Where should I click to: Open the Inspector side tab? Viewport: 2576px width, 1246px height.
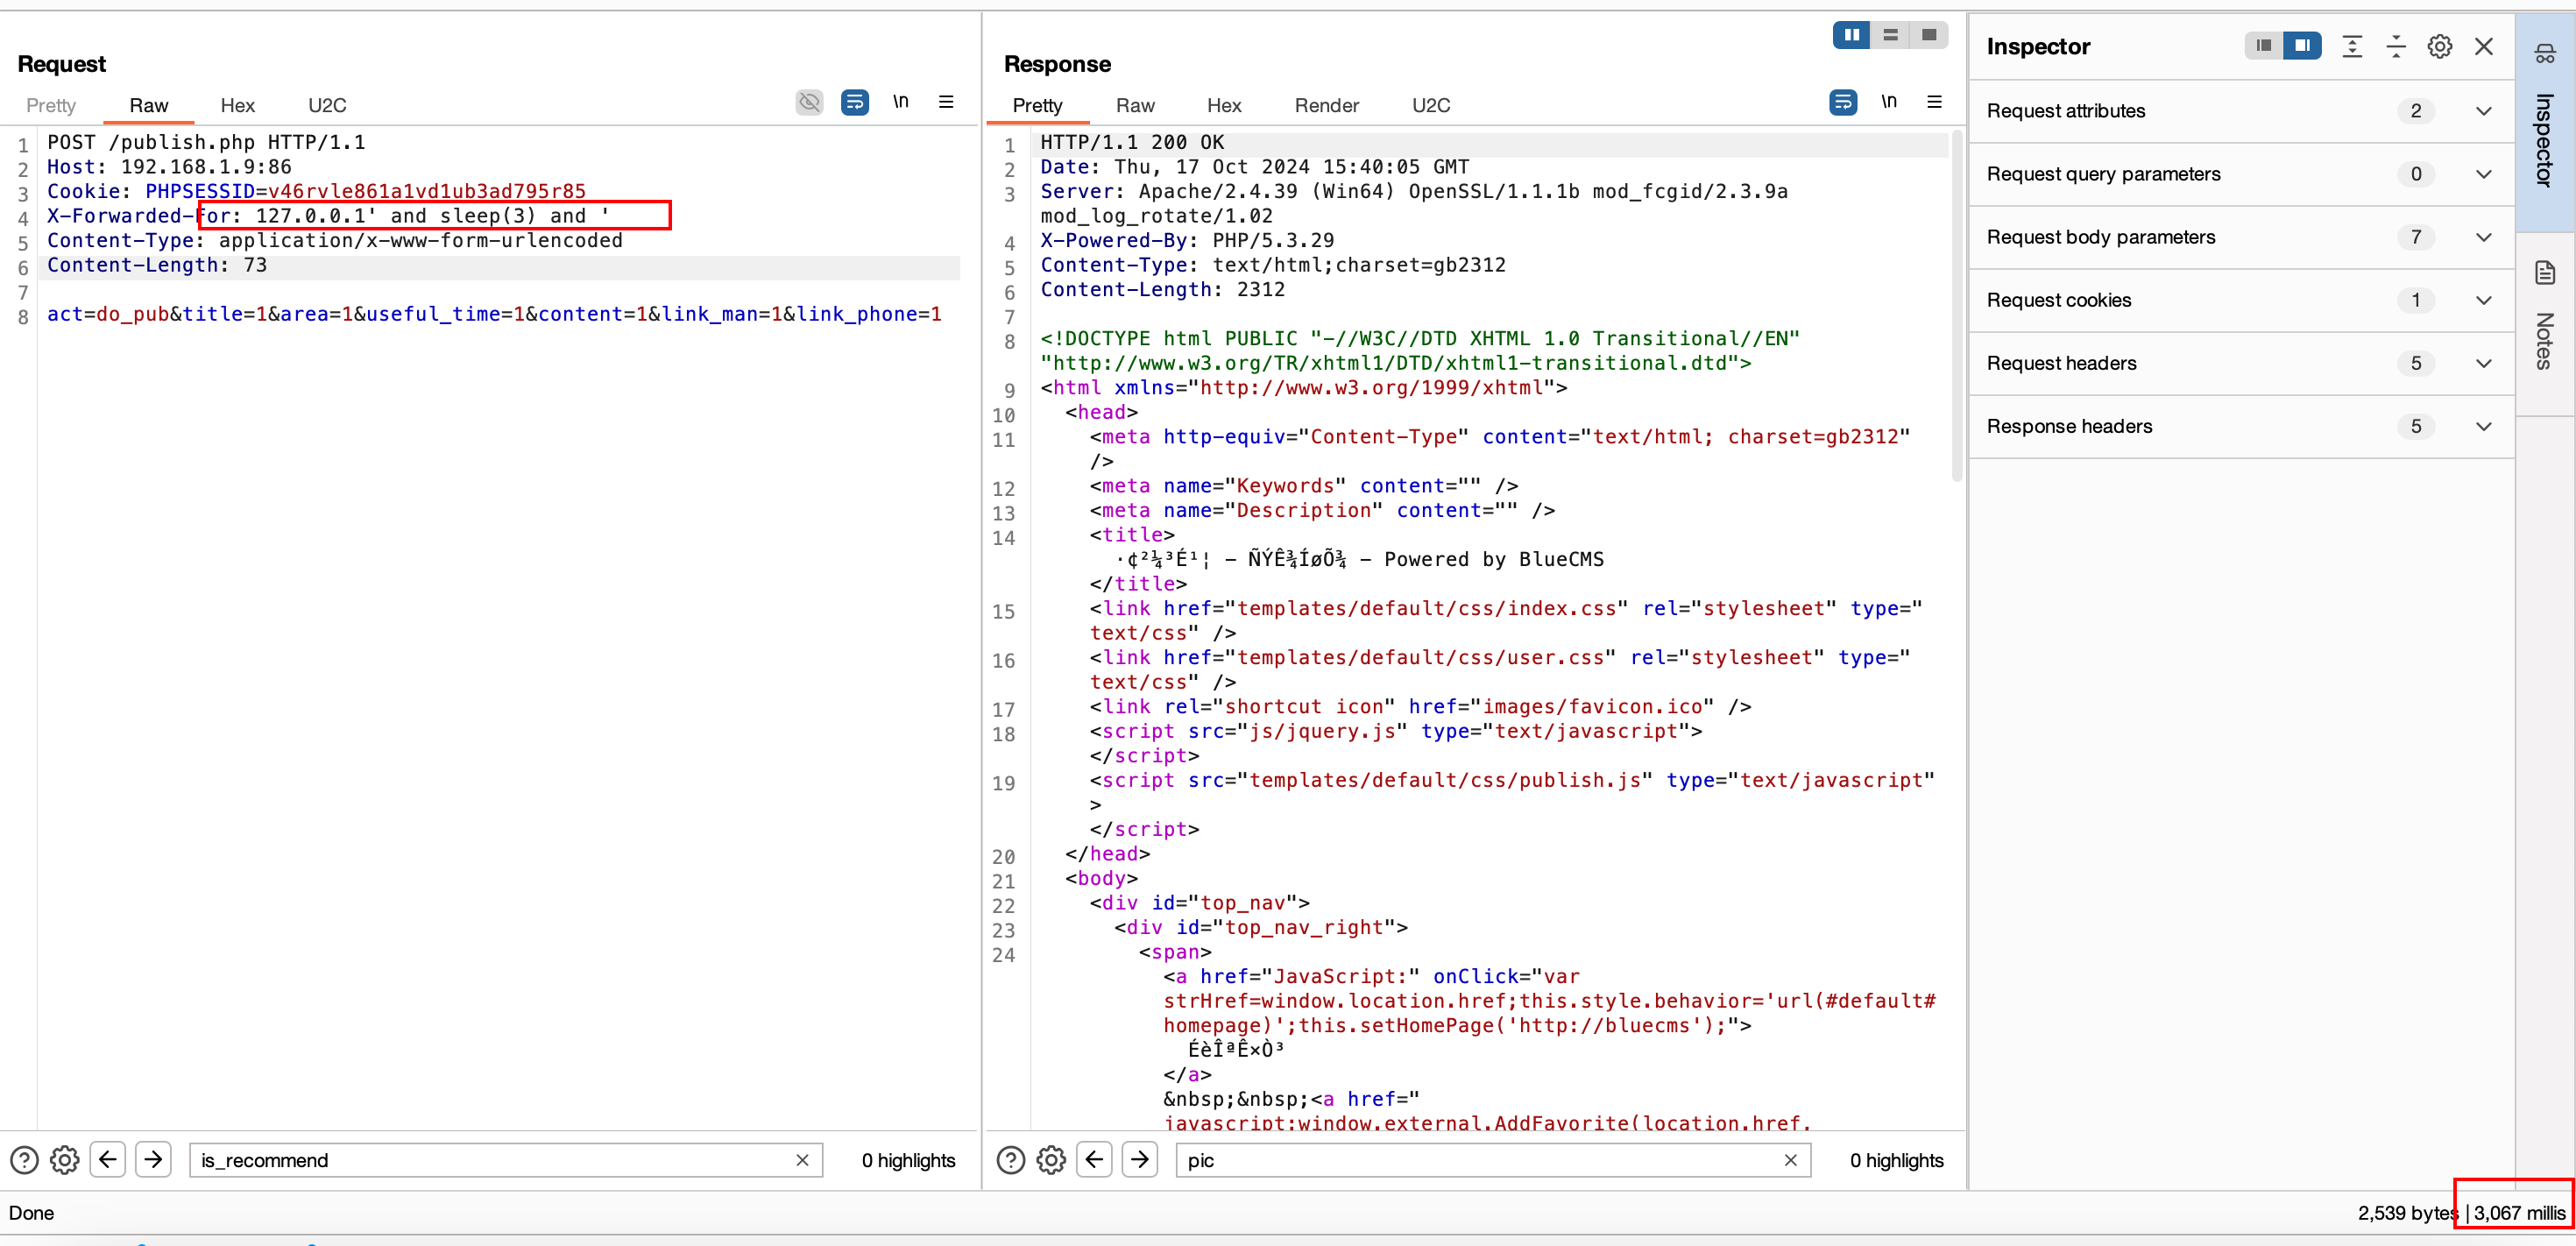tap(2546, 121)
